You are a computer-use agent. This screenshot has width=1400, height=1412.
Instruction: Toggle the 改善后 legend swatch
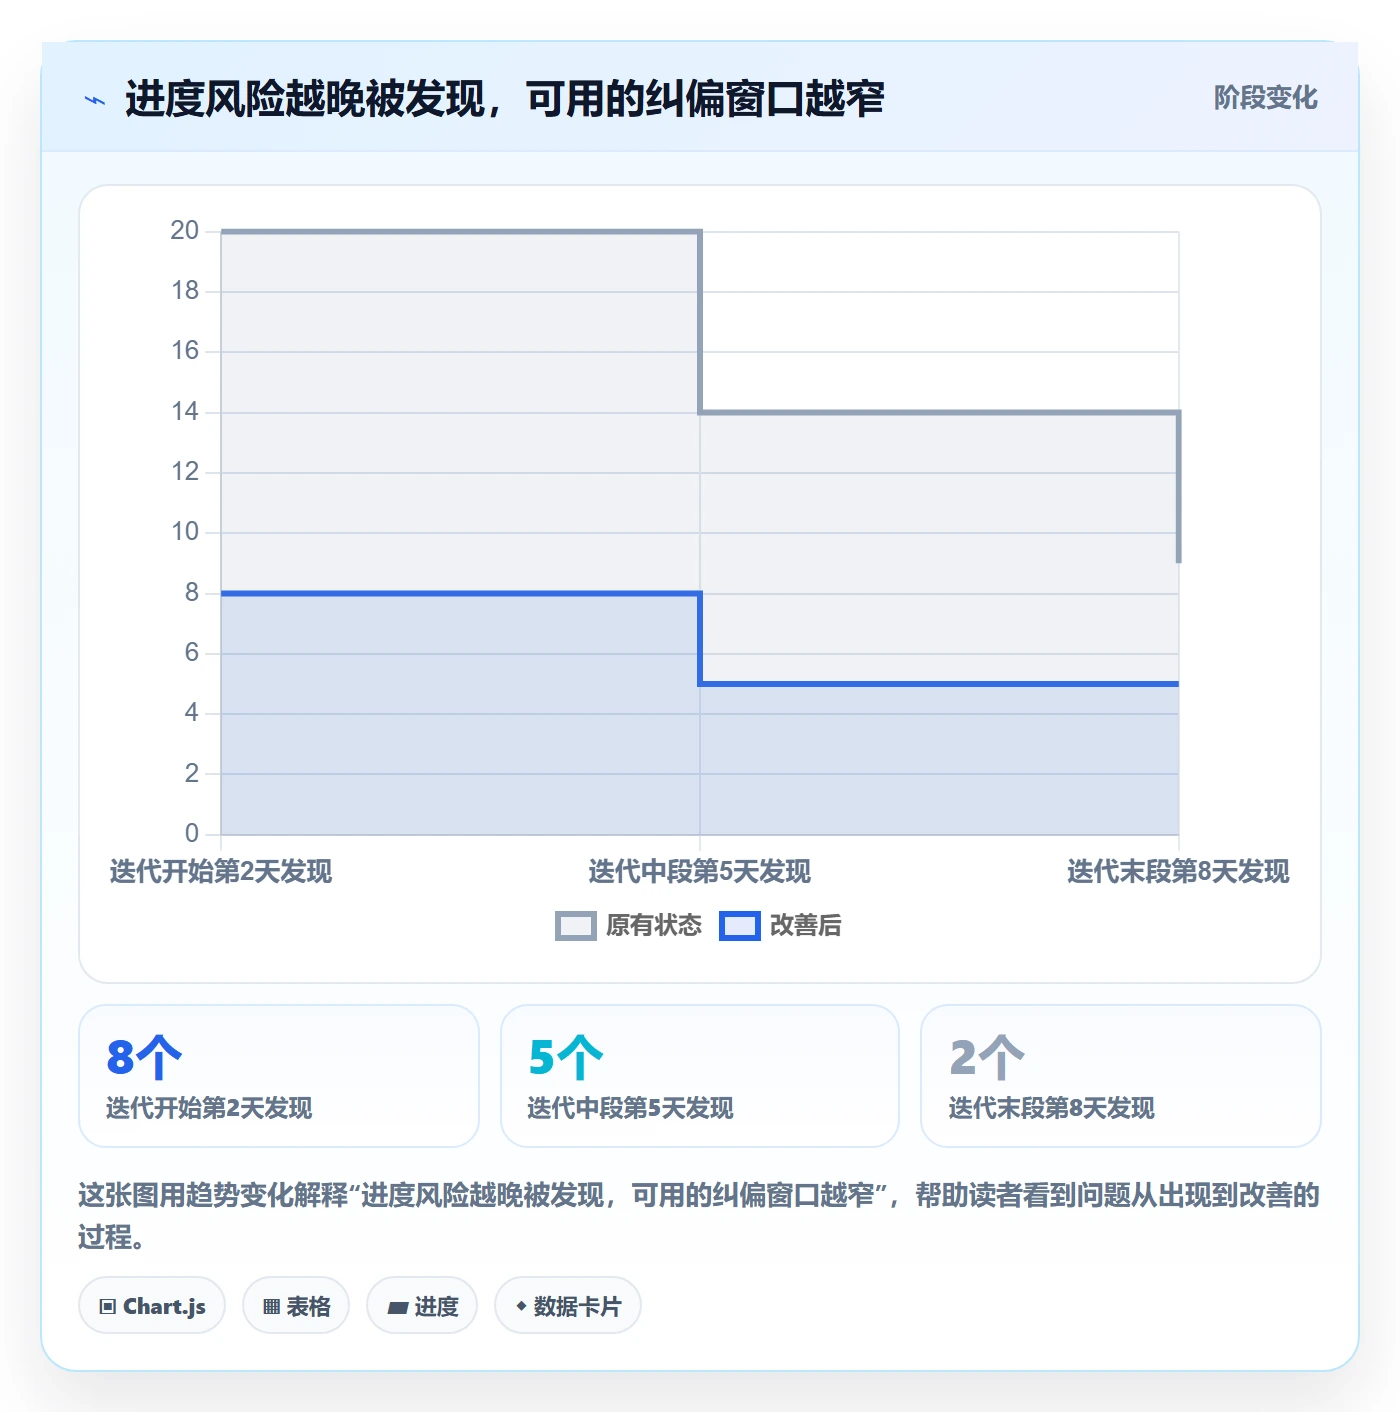click(x=740, y=926)
